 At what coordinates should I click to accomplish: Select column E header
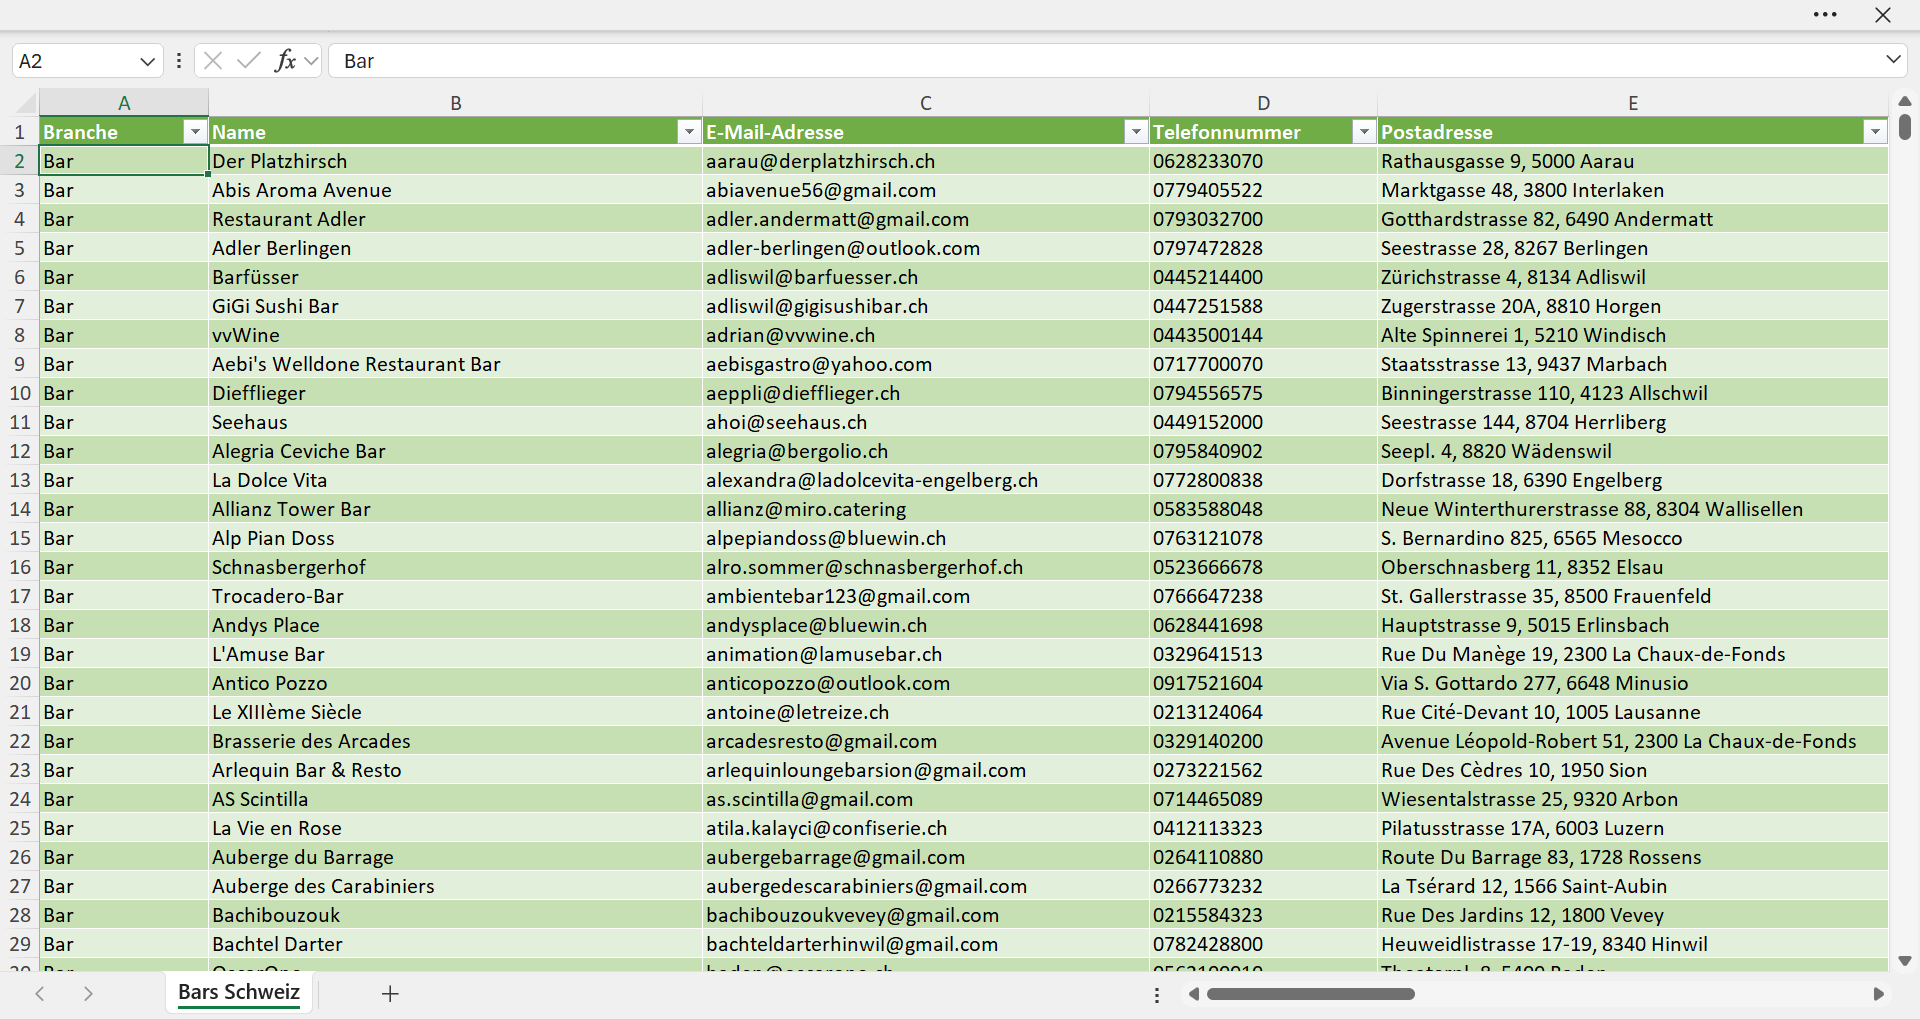point(1633,103)
